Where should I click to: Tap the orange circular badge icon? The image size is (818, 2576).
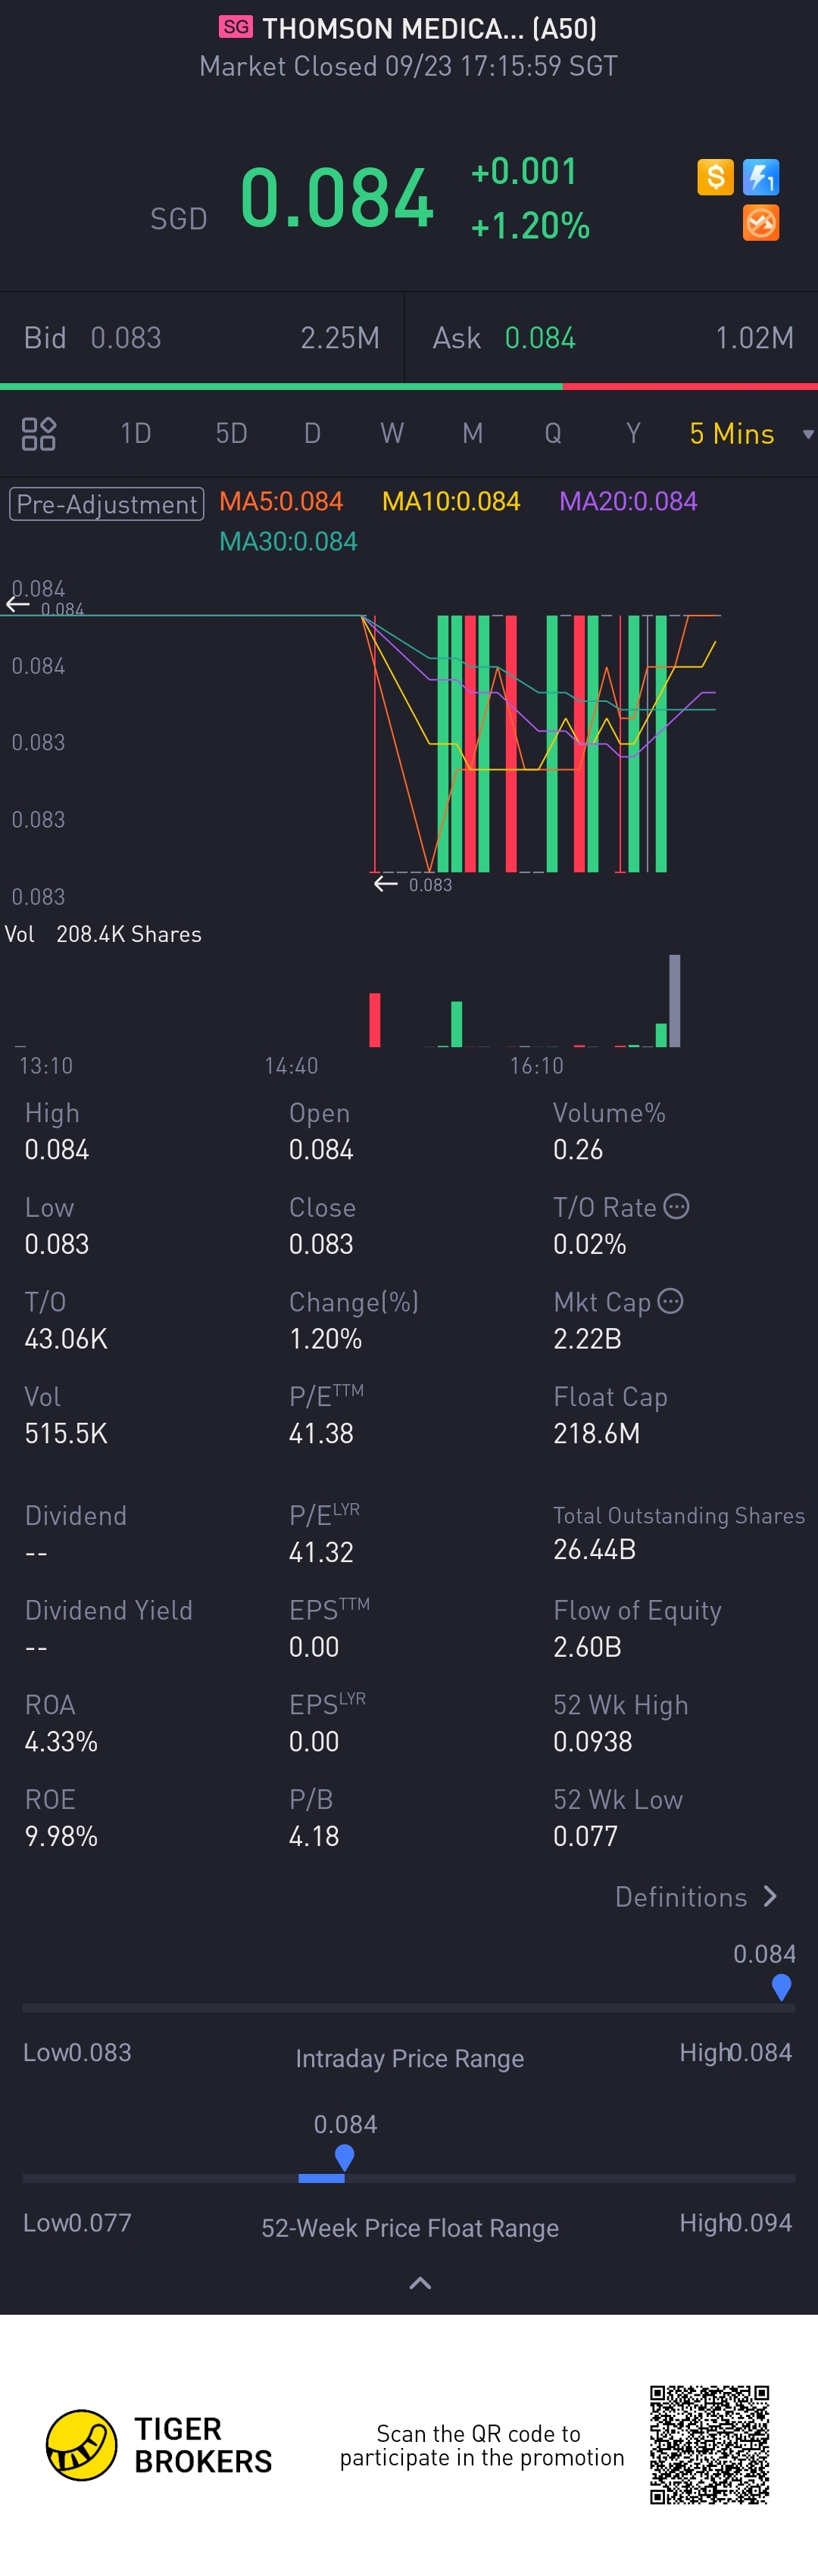click(x=761, y=223)
